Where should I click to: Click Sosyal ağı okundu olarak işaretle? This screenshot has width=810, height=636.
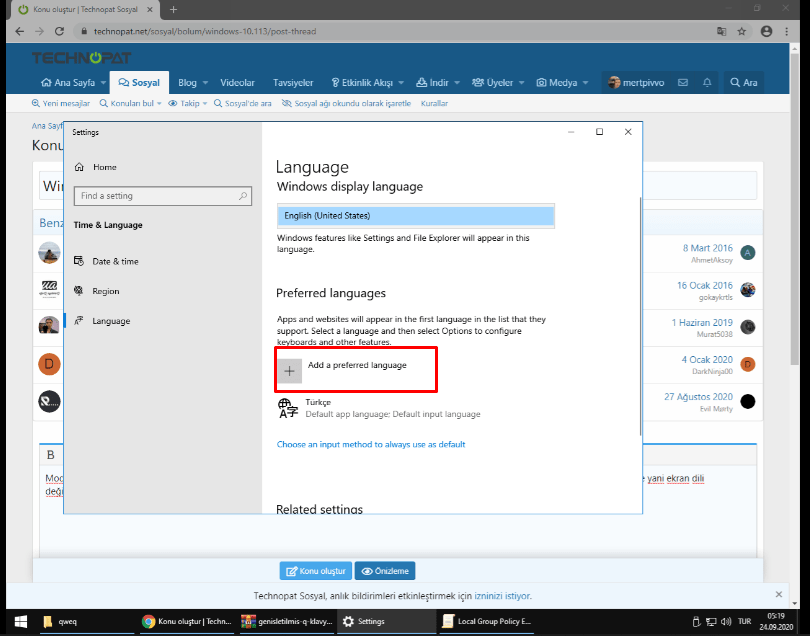[x=346, y=103]
